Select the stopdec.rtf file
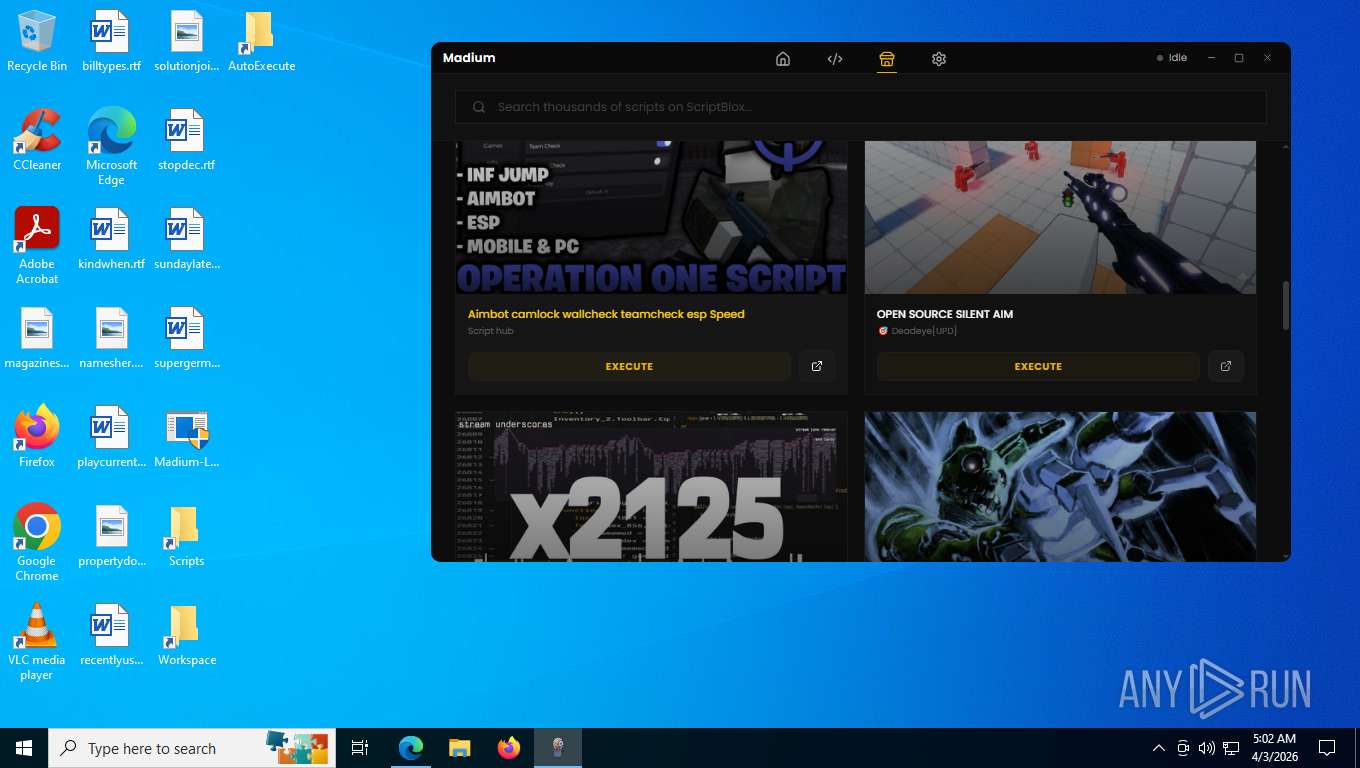Viewport: 1360px width, 768px height. coord(186,141)
